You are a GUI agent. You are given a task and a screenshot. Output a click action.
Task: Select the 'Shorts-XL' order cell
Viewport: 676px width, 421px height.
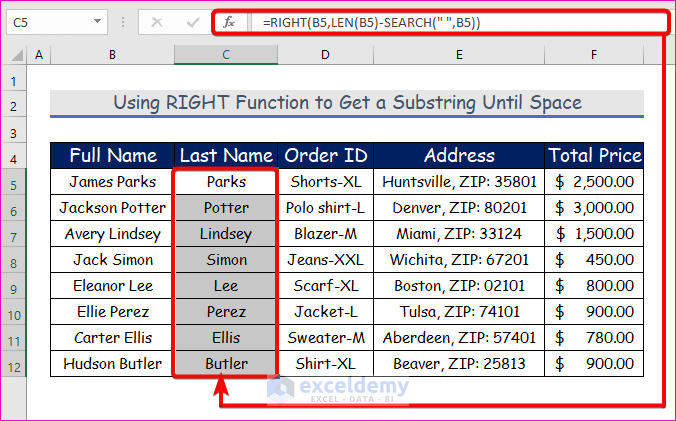click(x=325, y=182)
